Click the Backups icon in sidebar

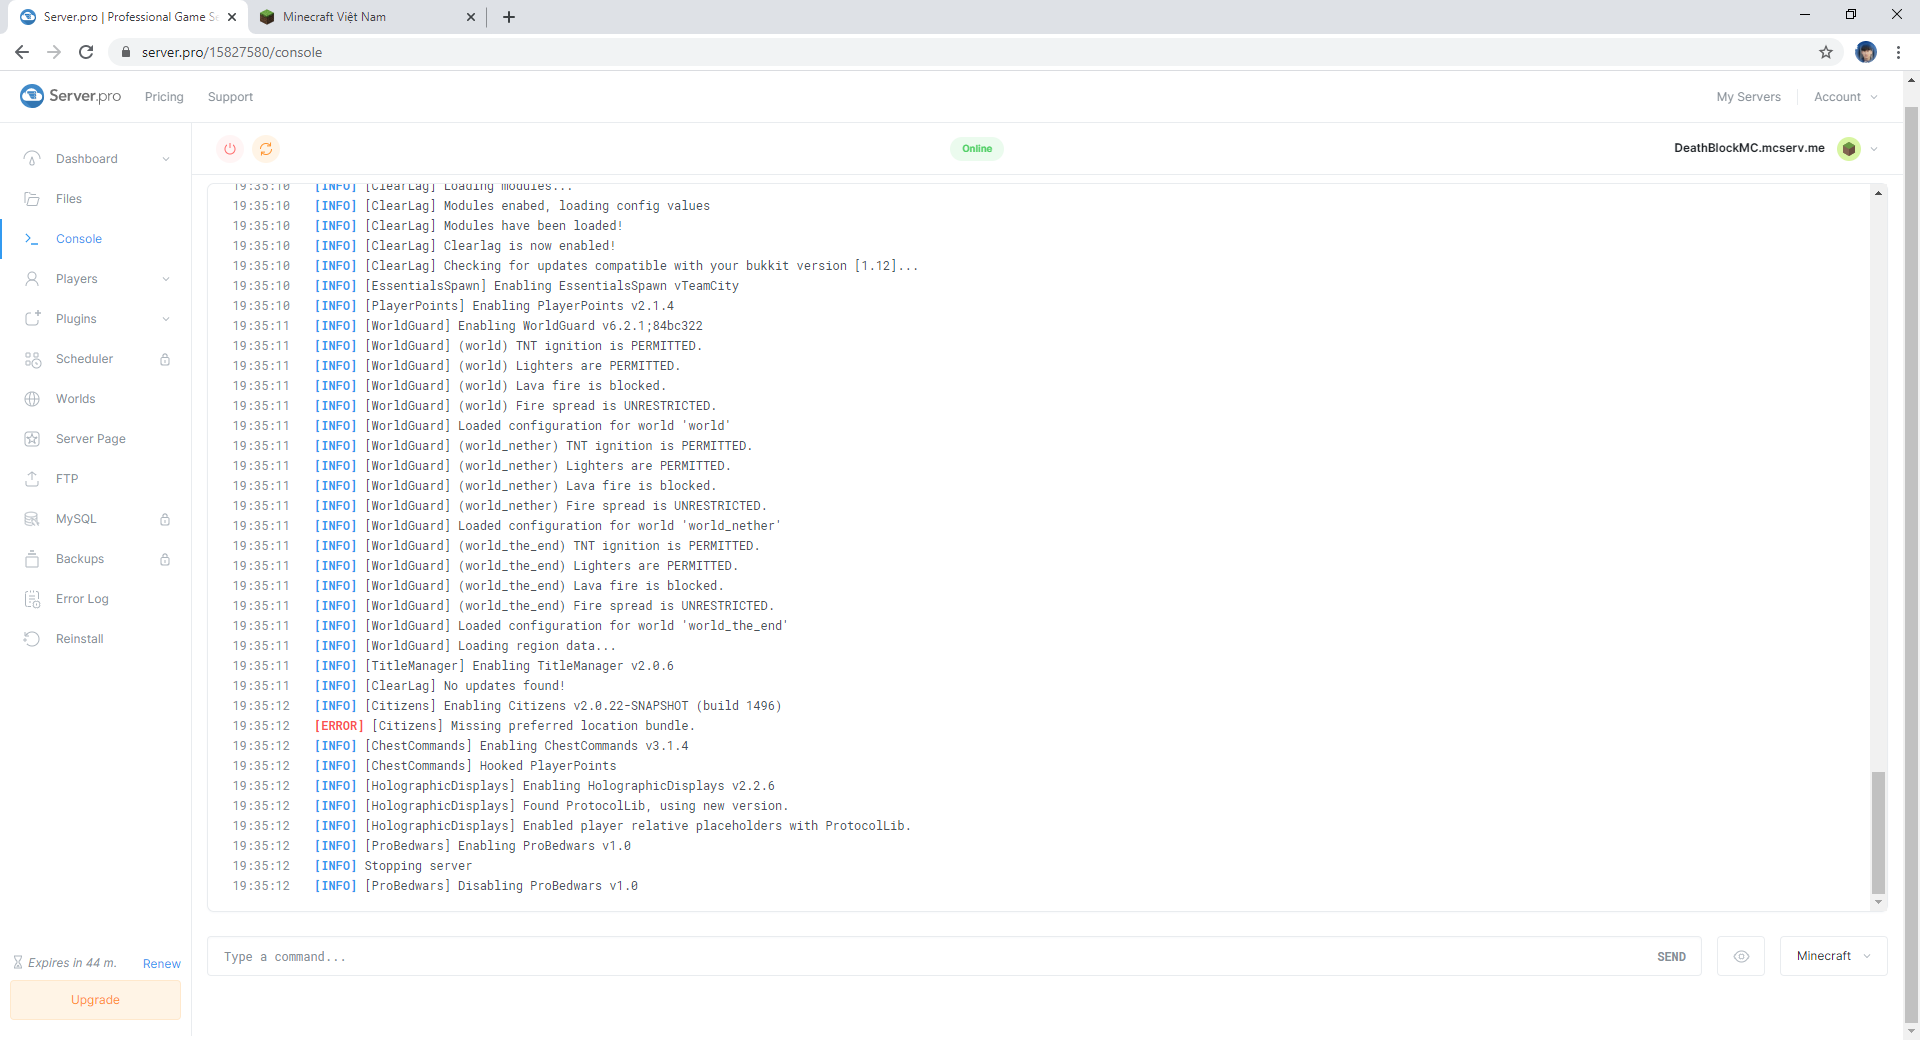pos(32,559)
